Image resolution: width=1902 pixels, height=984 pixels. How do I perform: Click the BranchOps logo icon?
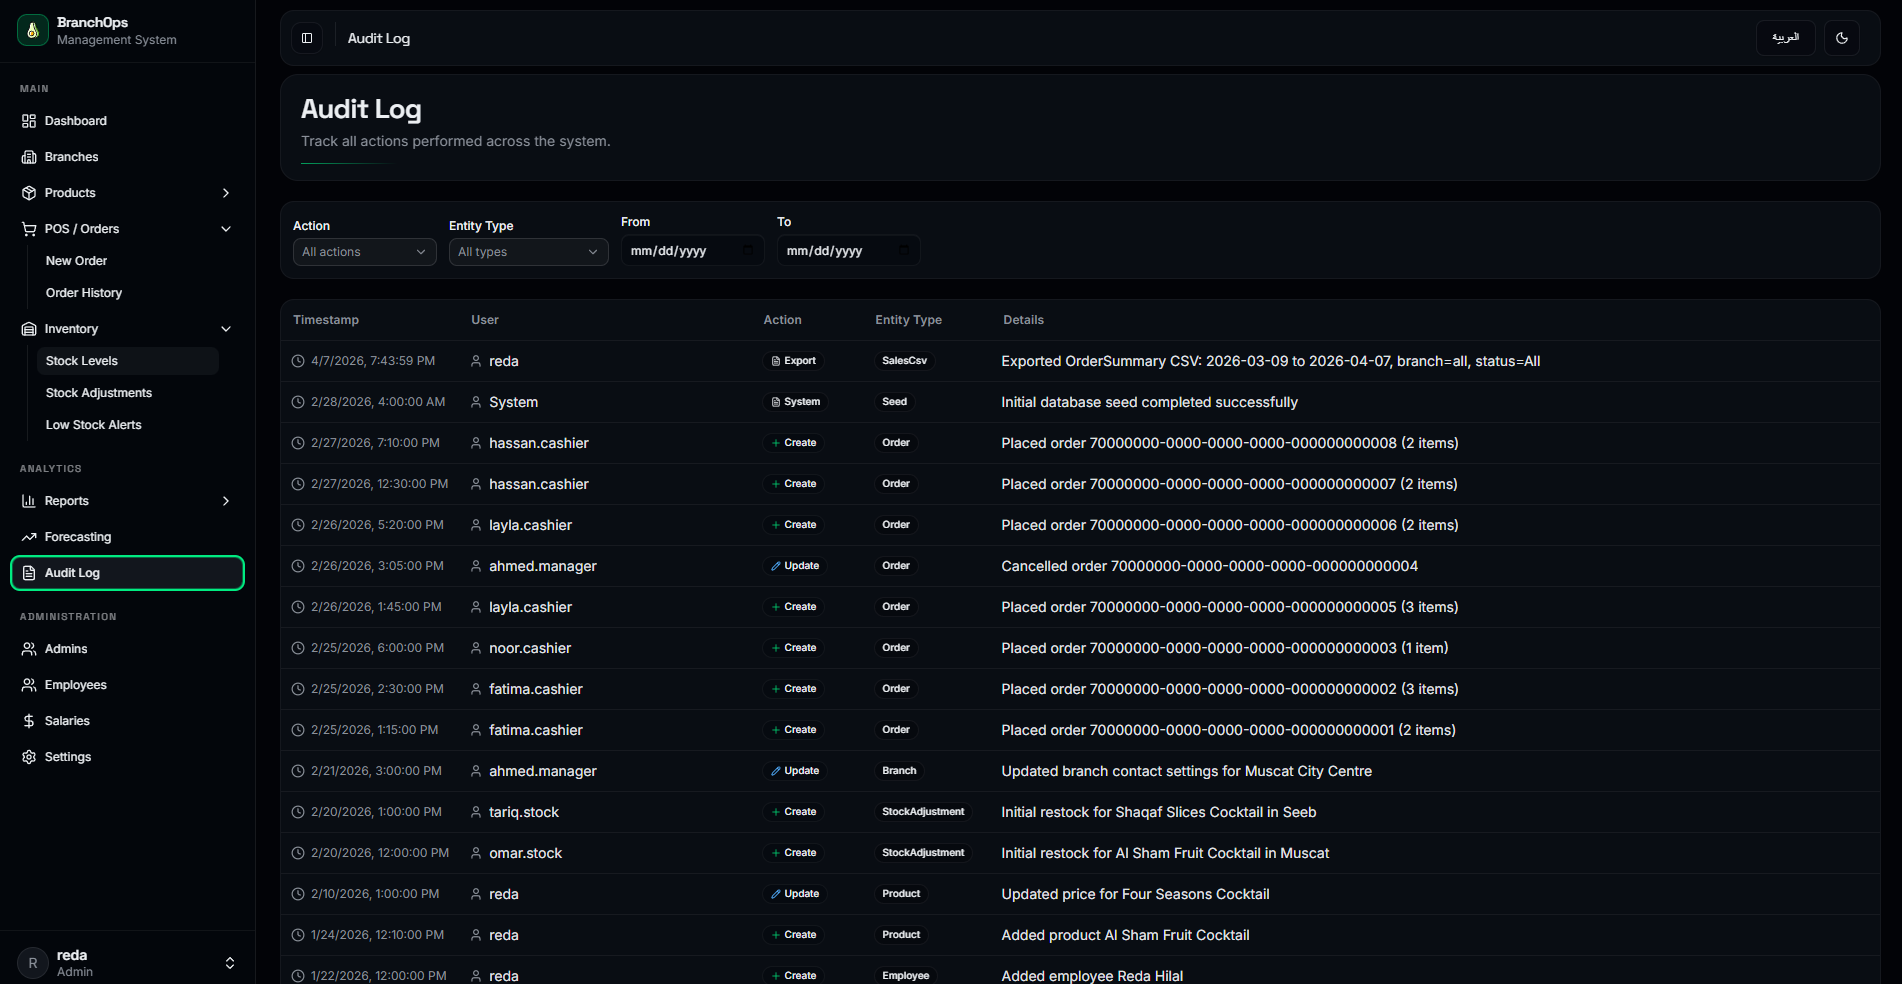tap(33, 30)
